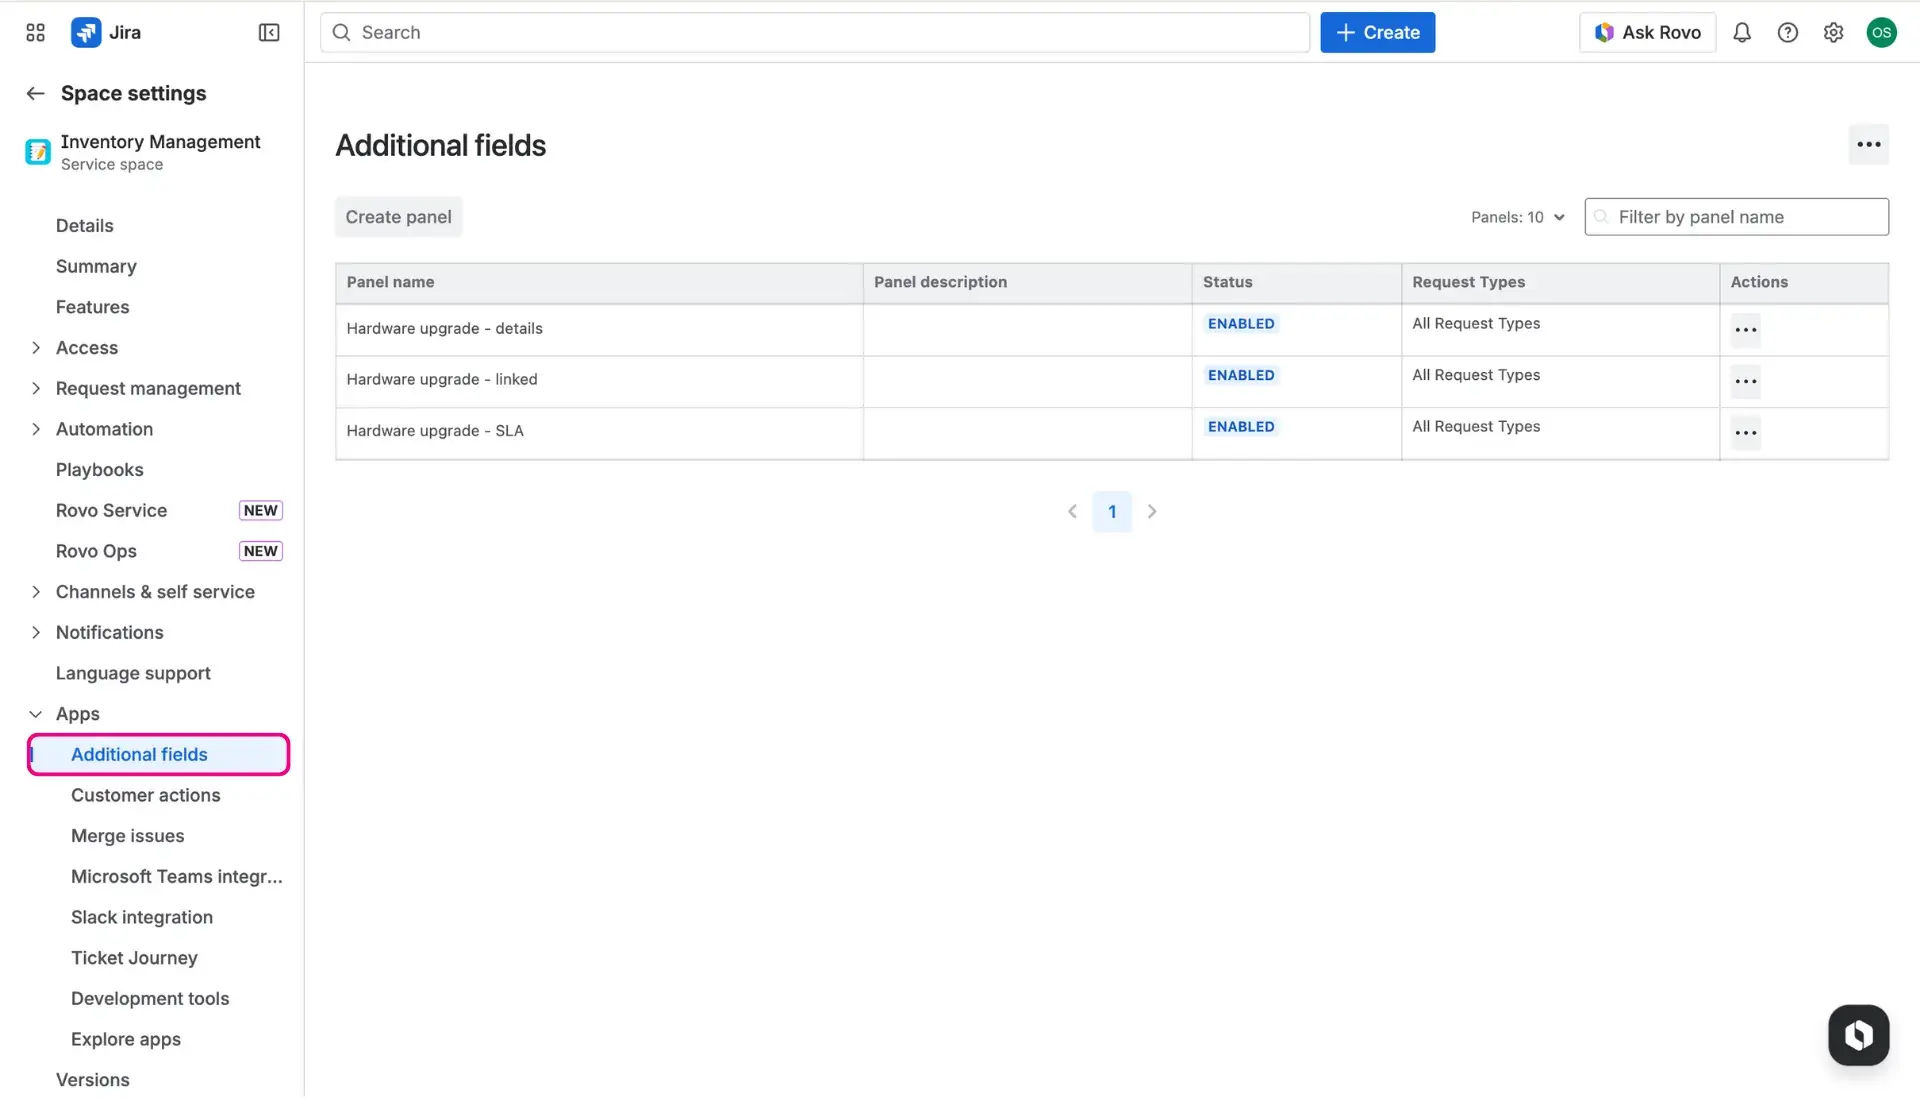Select Customer actions in the sidebar
This screenshot has width=1920, height=1098.
pos(146,795)
